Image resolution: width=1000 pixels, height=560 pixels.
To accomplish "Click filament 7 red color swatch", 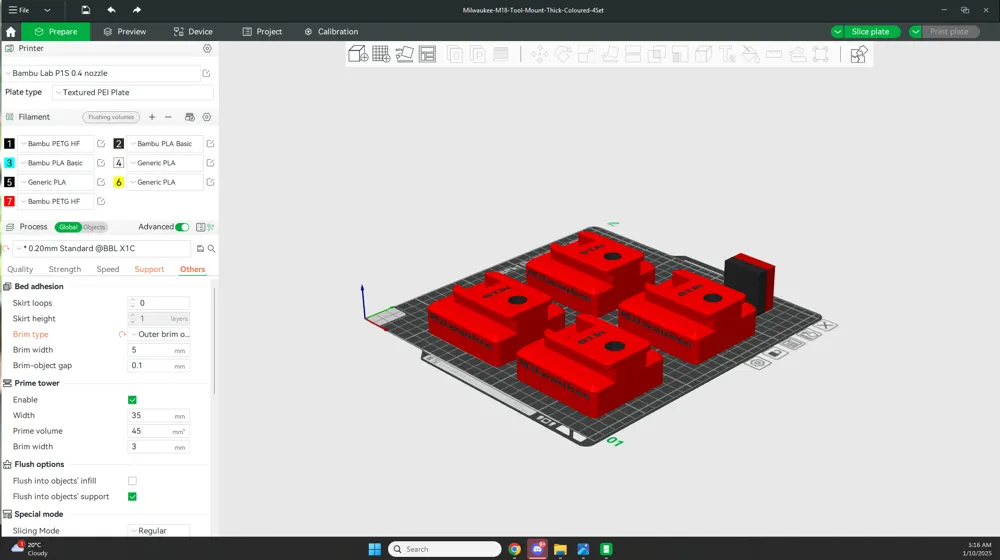I will 10,201.
